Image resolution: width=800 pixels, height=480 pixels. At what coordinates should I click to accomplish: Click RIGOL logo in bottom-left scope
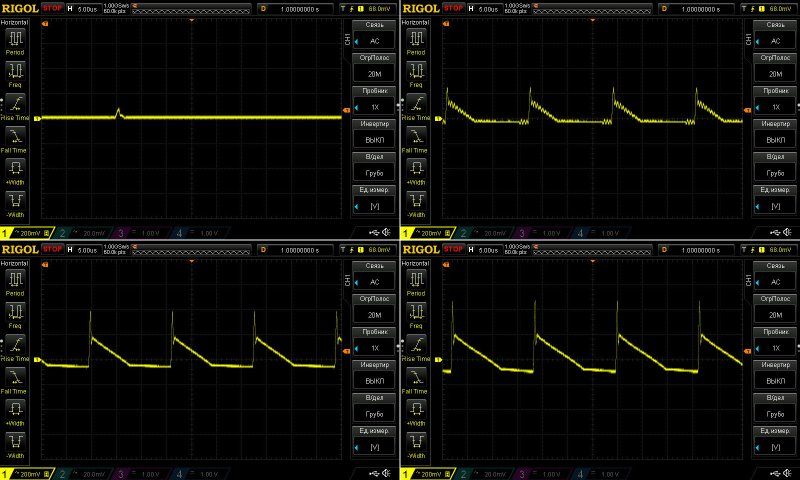click(x=20, y=248)
